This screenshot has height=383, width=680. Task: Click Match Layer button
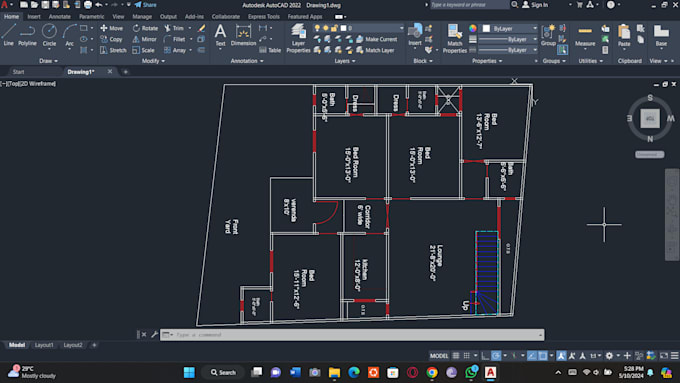pos(375,50)
